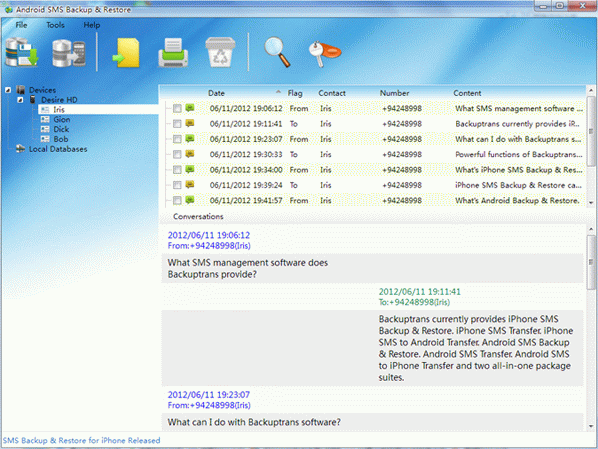
Task: Click the Print messages printer icon
Action: (x=173, y=53)
